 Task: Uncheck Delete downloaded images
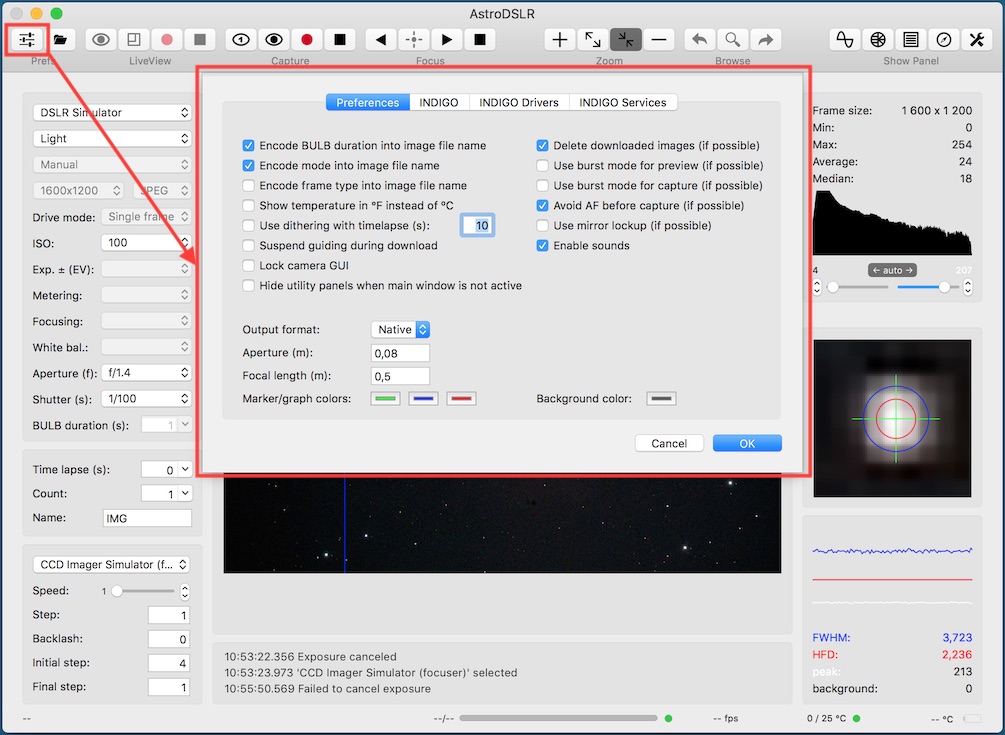pyautogui.click(x=542, y=145)
